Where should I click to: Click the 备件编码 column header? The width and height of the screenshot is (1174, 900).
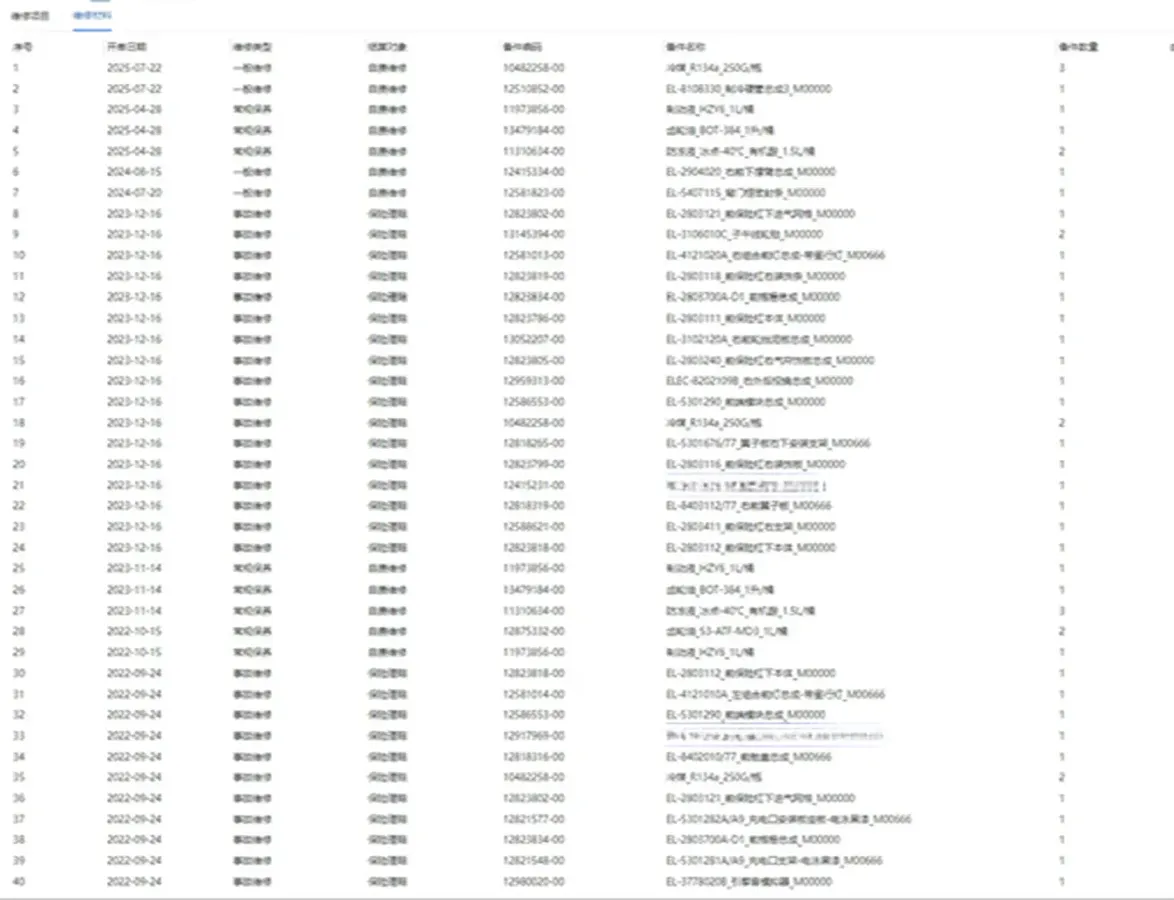pyautogui.click(x=522, y=47)
